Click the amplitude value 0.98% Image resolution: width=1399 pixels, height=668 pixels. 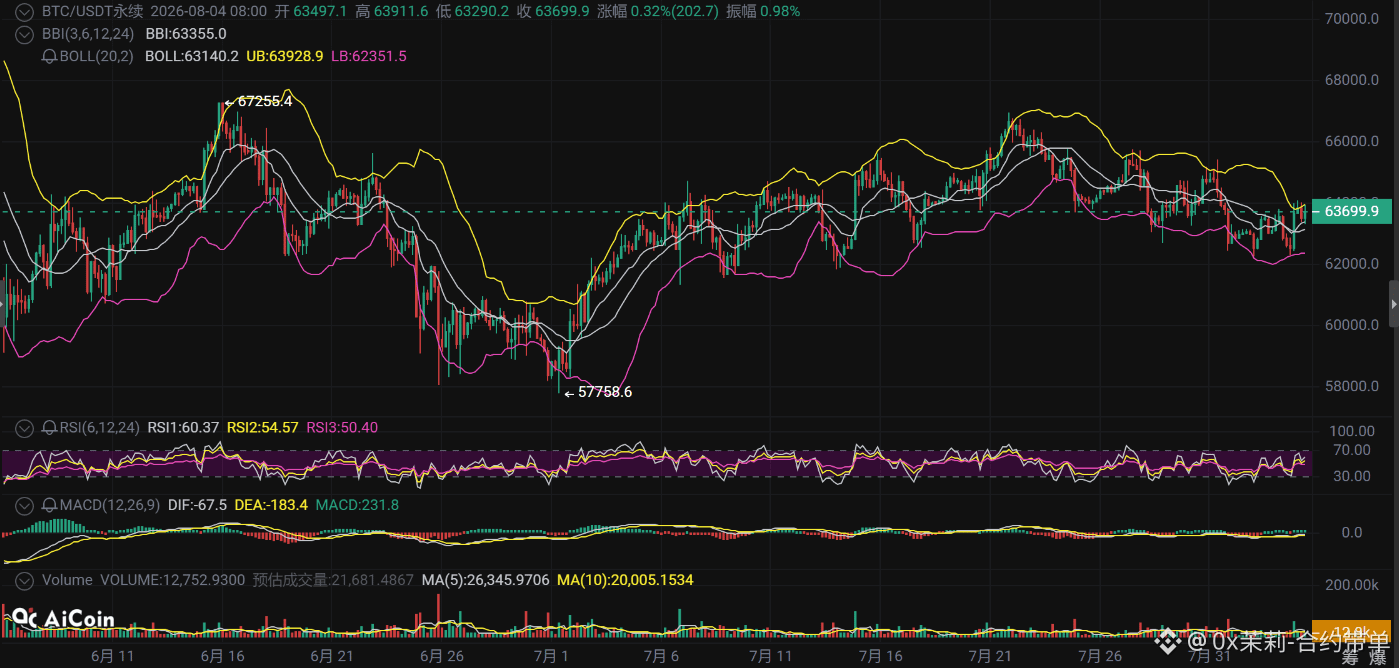pos(780,11)
